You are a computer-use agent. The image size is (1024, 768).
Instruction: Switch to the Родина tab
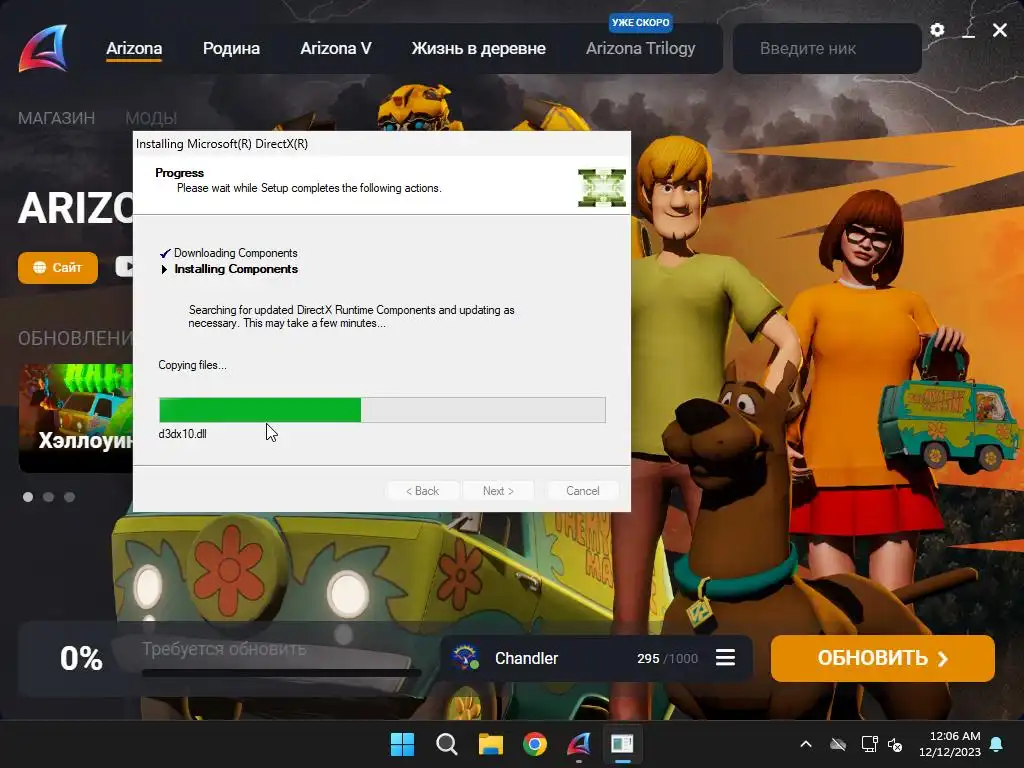pyautogui.click(x=231, y=48)
